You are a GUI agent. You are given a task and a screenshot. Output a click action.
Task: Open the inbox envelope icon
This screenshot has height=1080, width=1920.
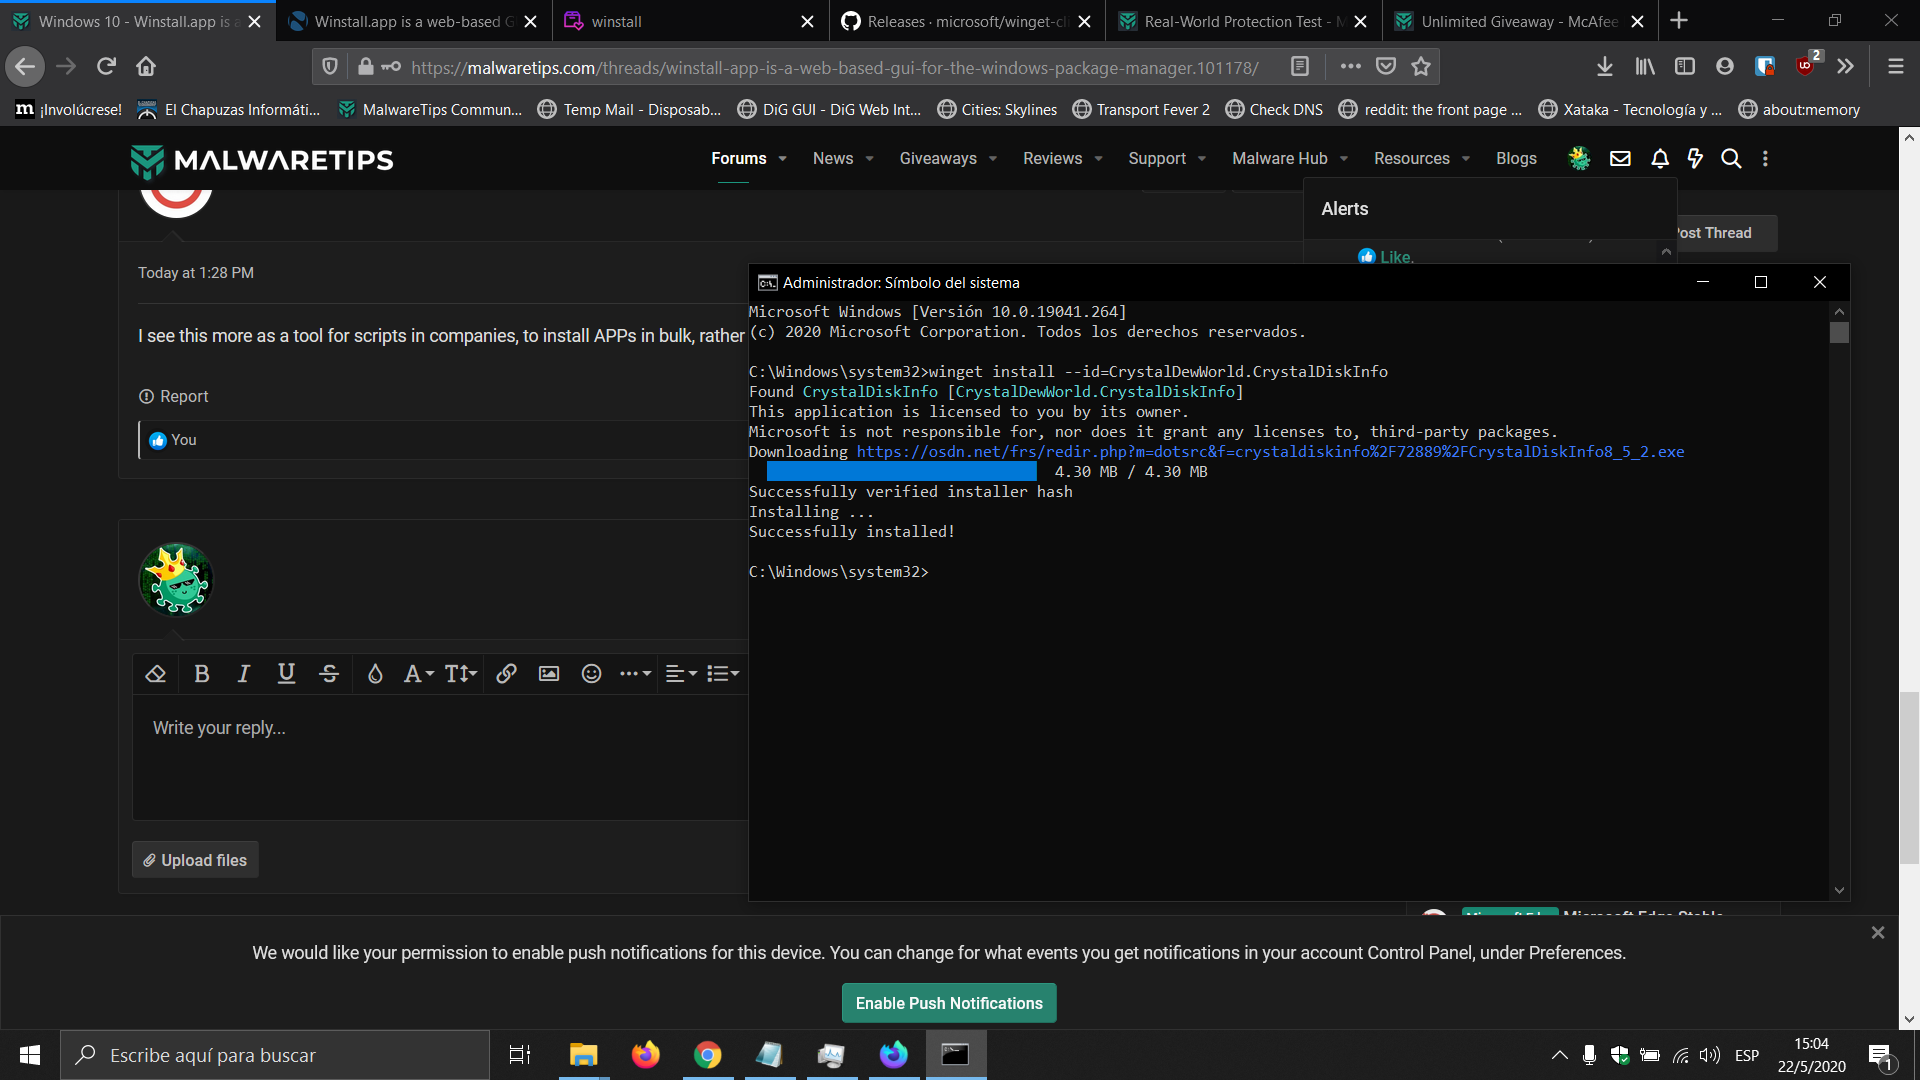1620,159
